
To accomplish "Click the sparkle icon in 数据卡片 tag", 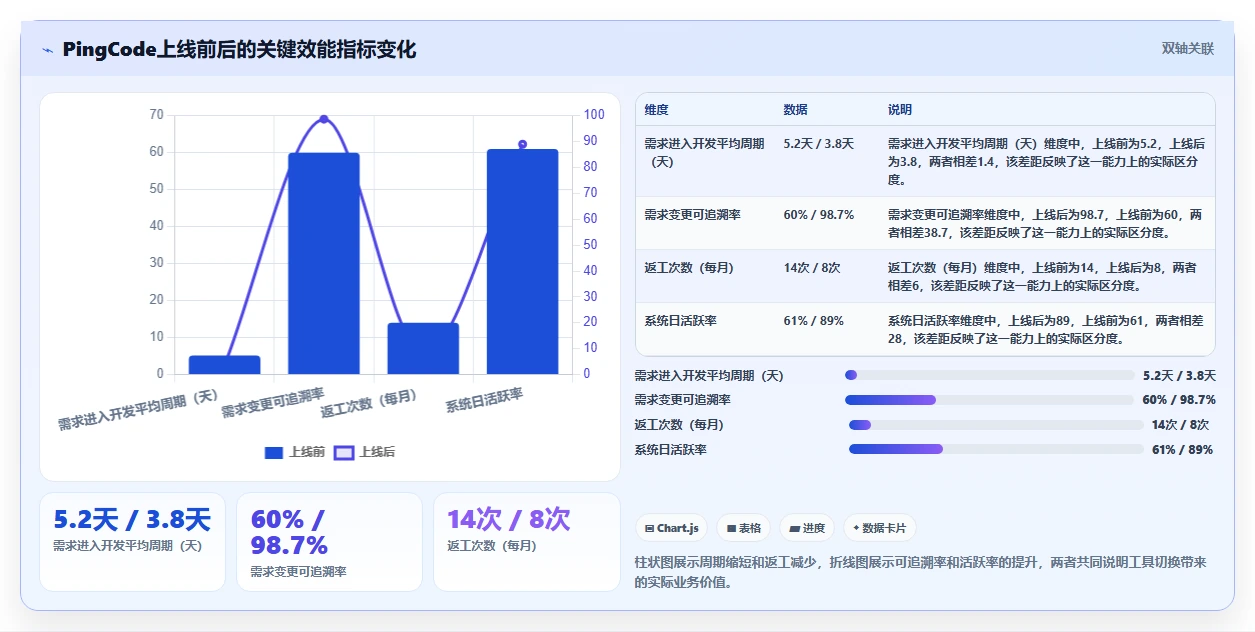I will click(x=857, y=528).
